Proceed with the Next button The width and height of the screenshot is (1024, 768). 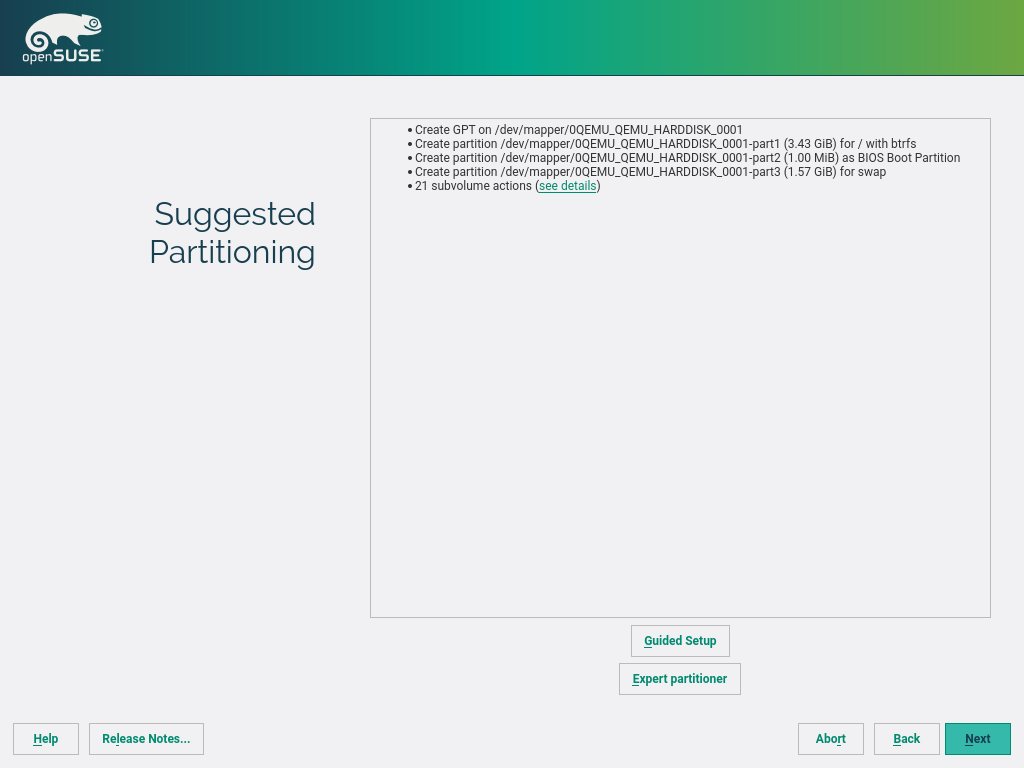coord(977,739)
